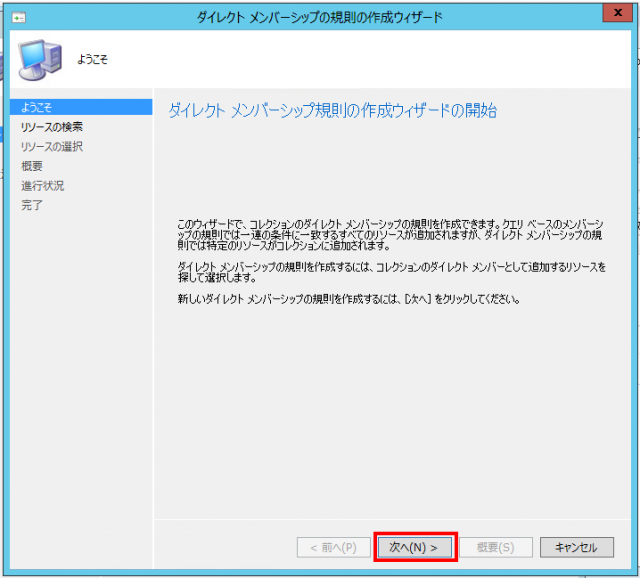Click the キャンセル button

[576, 547]
